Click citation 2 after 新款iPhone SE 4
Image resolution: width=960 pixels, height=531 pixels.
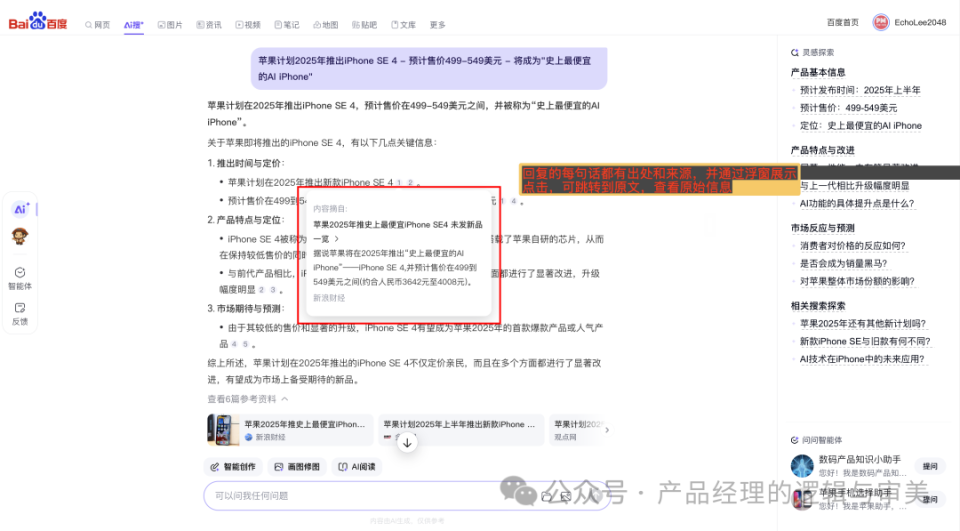tap(410, 183)
